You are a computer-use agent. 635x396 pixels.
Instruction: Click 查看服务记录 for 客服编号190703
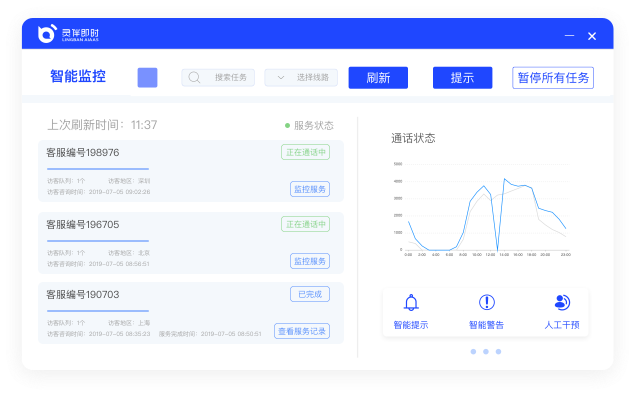click(302, 331)
